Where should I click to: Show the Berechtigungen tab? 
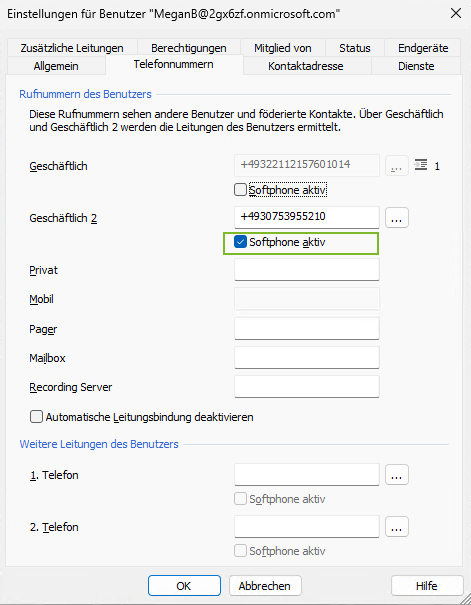tap(189, 48)
